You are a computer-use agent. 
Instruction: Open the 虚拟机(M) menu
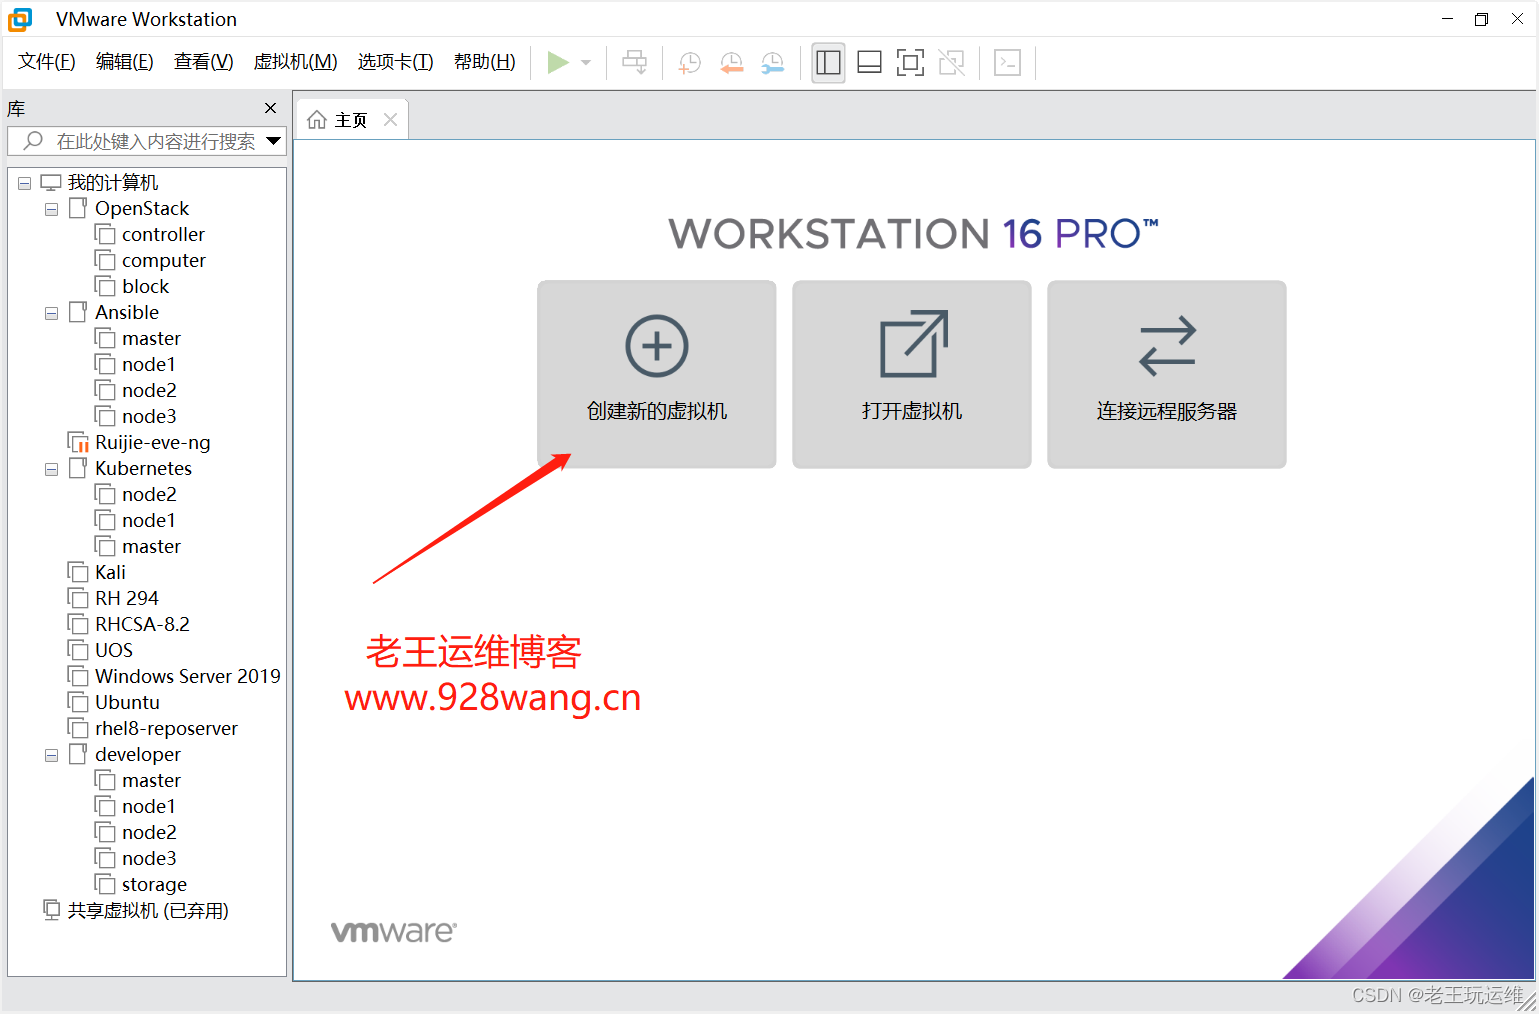296,62
